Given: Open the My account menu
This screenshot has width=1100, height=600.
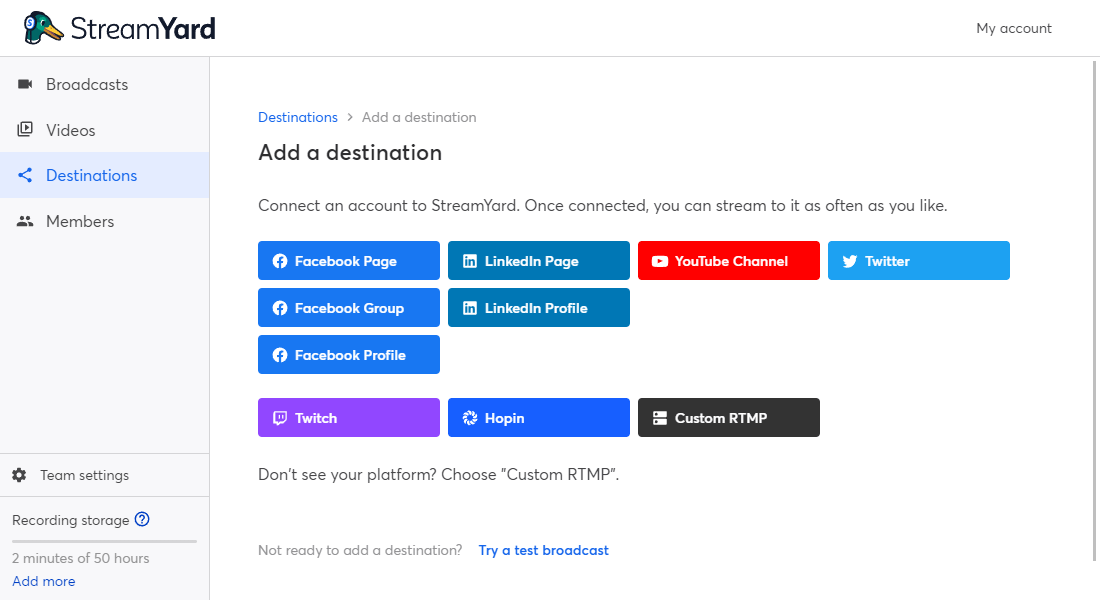Looking at the screenshot, I should [x=1013, y=28].
